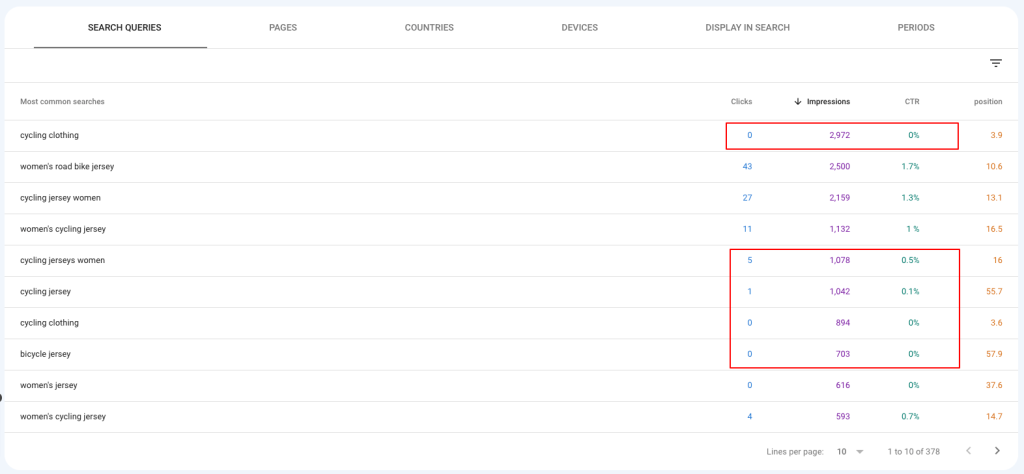The height and width of the screenshot is (474, 1024).
Task: Go to previous page arrow
Action: (x=968, y=450)
